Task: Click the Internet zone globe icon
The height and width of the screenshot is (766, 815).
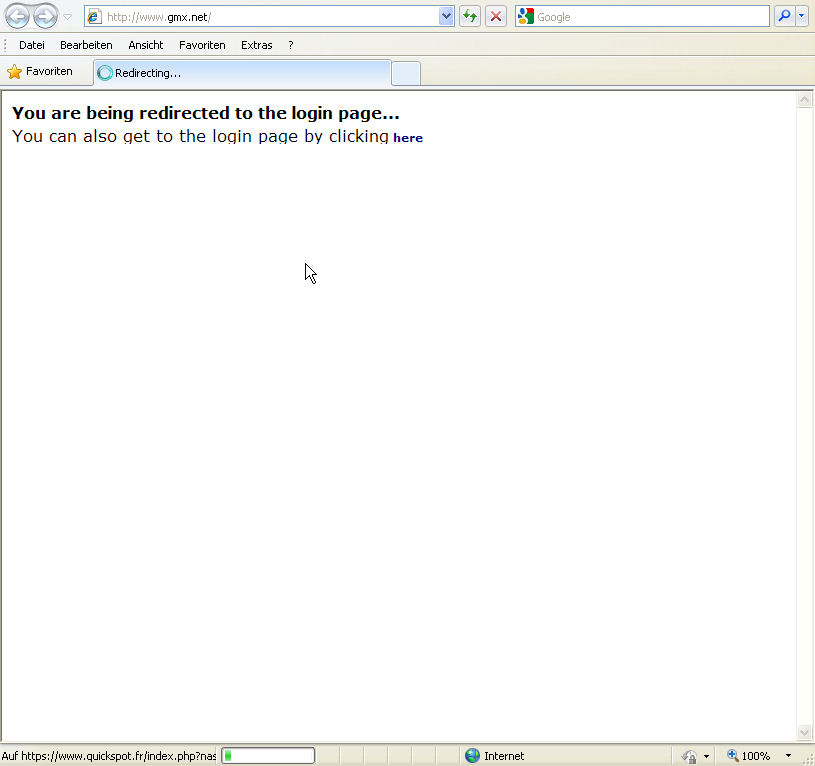Action: [x=472, y=756]
